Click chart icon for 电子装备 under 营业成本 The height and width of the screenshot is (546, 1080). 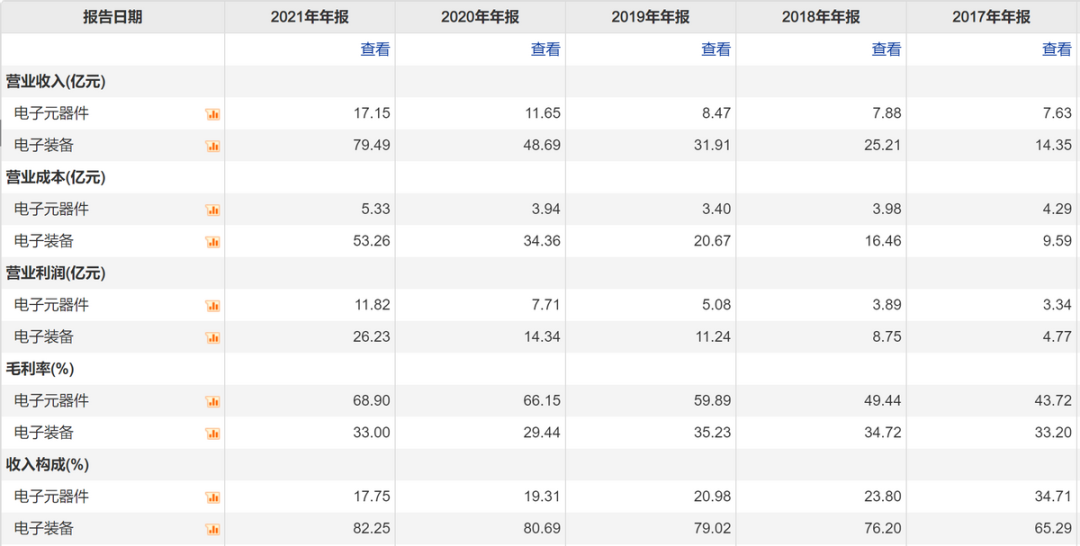point(213,242)
